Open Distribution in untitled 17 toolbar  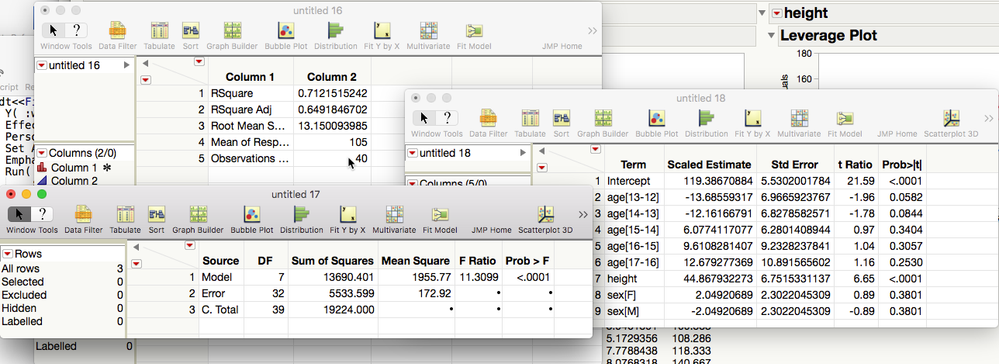coord(301,214)
